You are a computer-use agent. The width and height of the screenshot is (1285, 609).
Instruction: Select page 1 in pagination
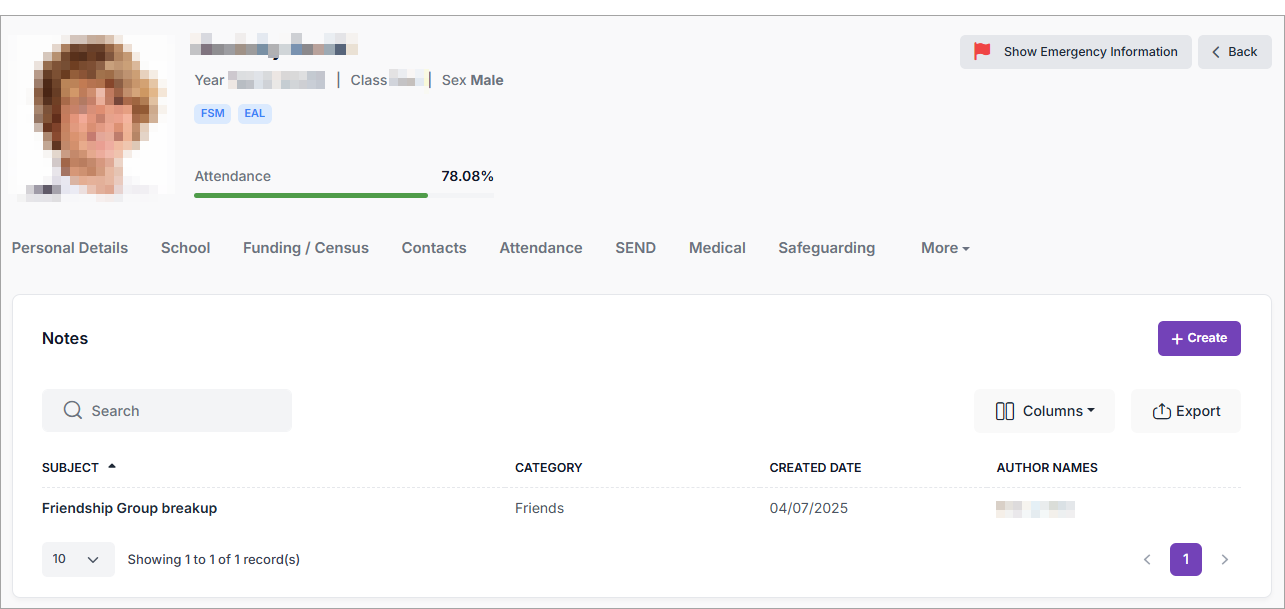(x=1185, y=560)
